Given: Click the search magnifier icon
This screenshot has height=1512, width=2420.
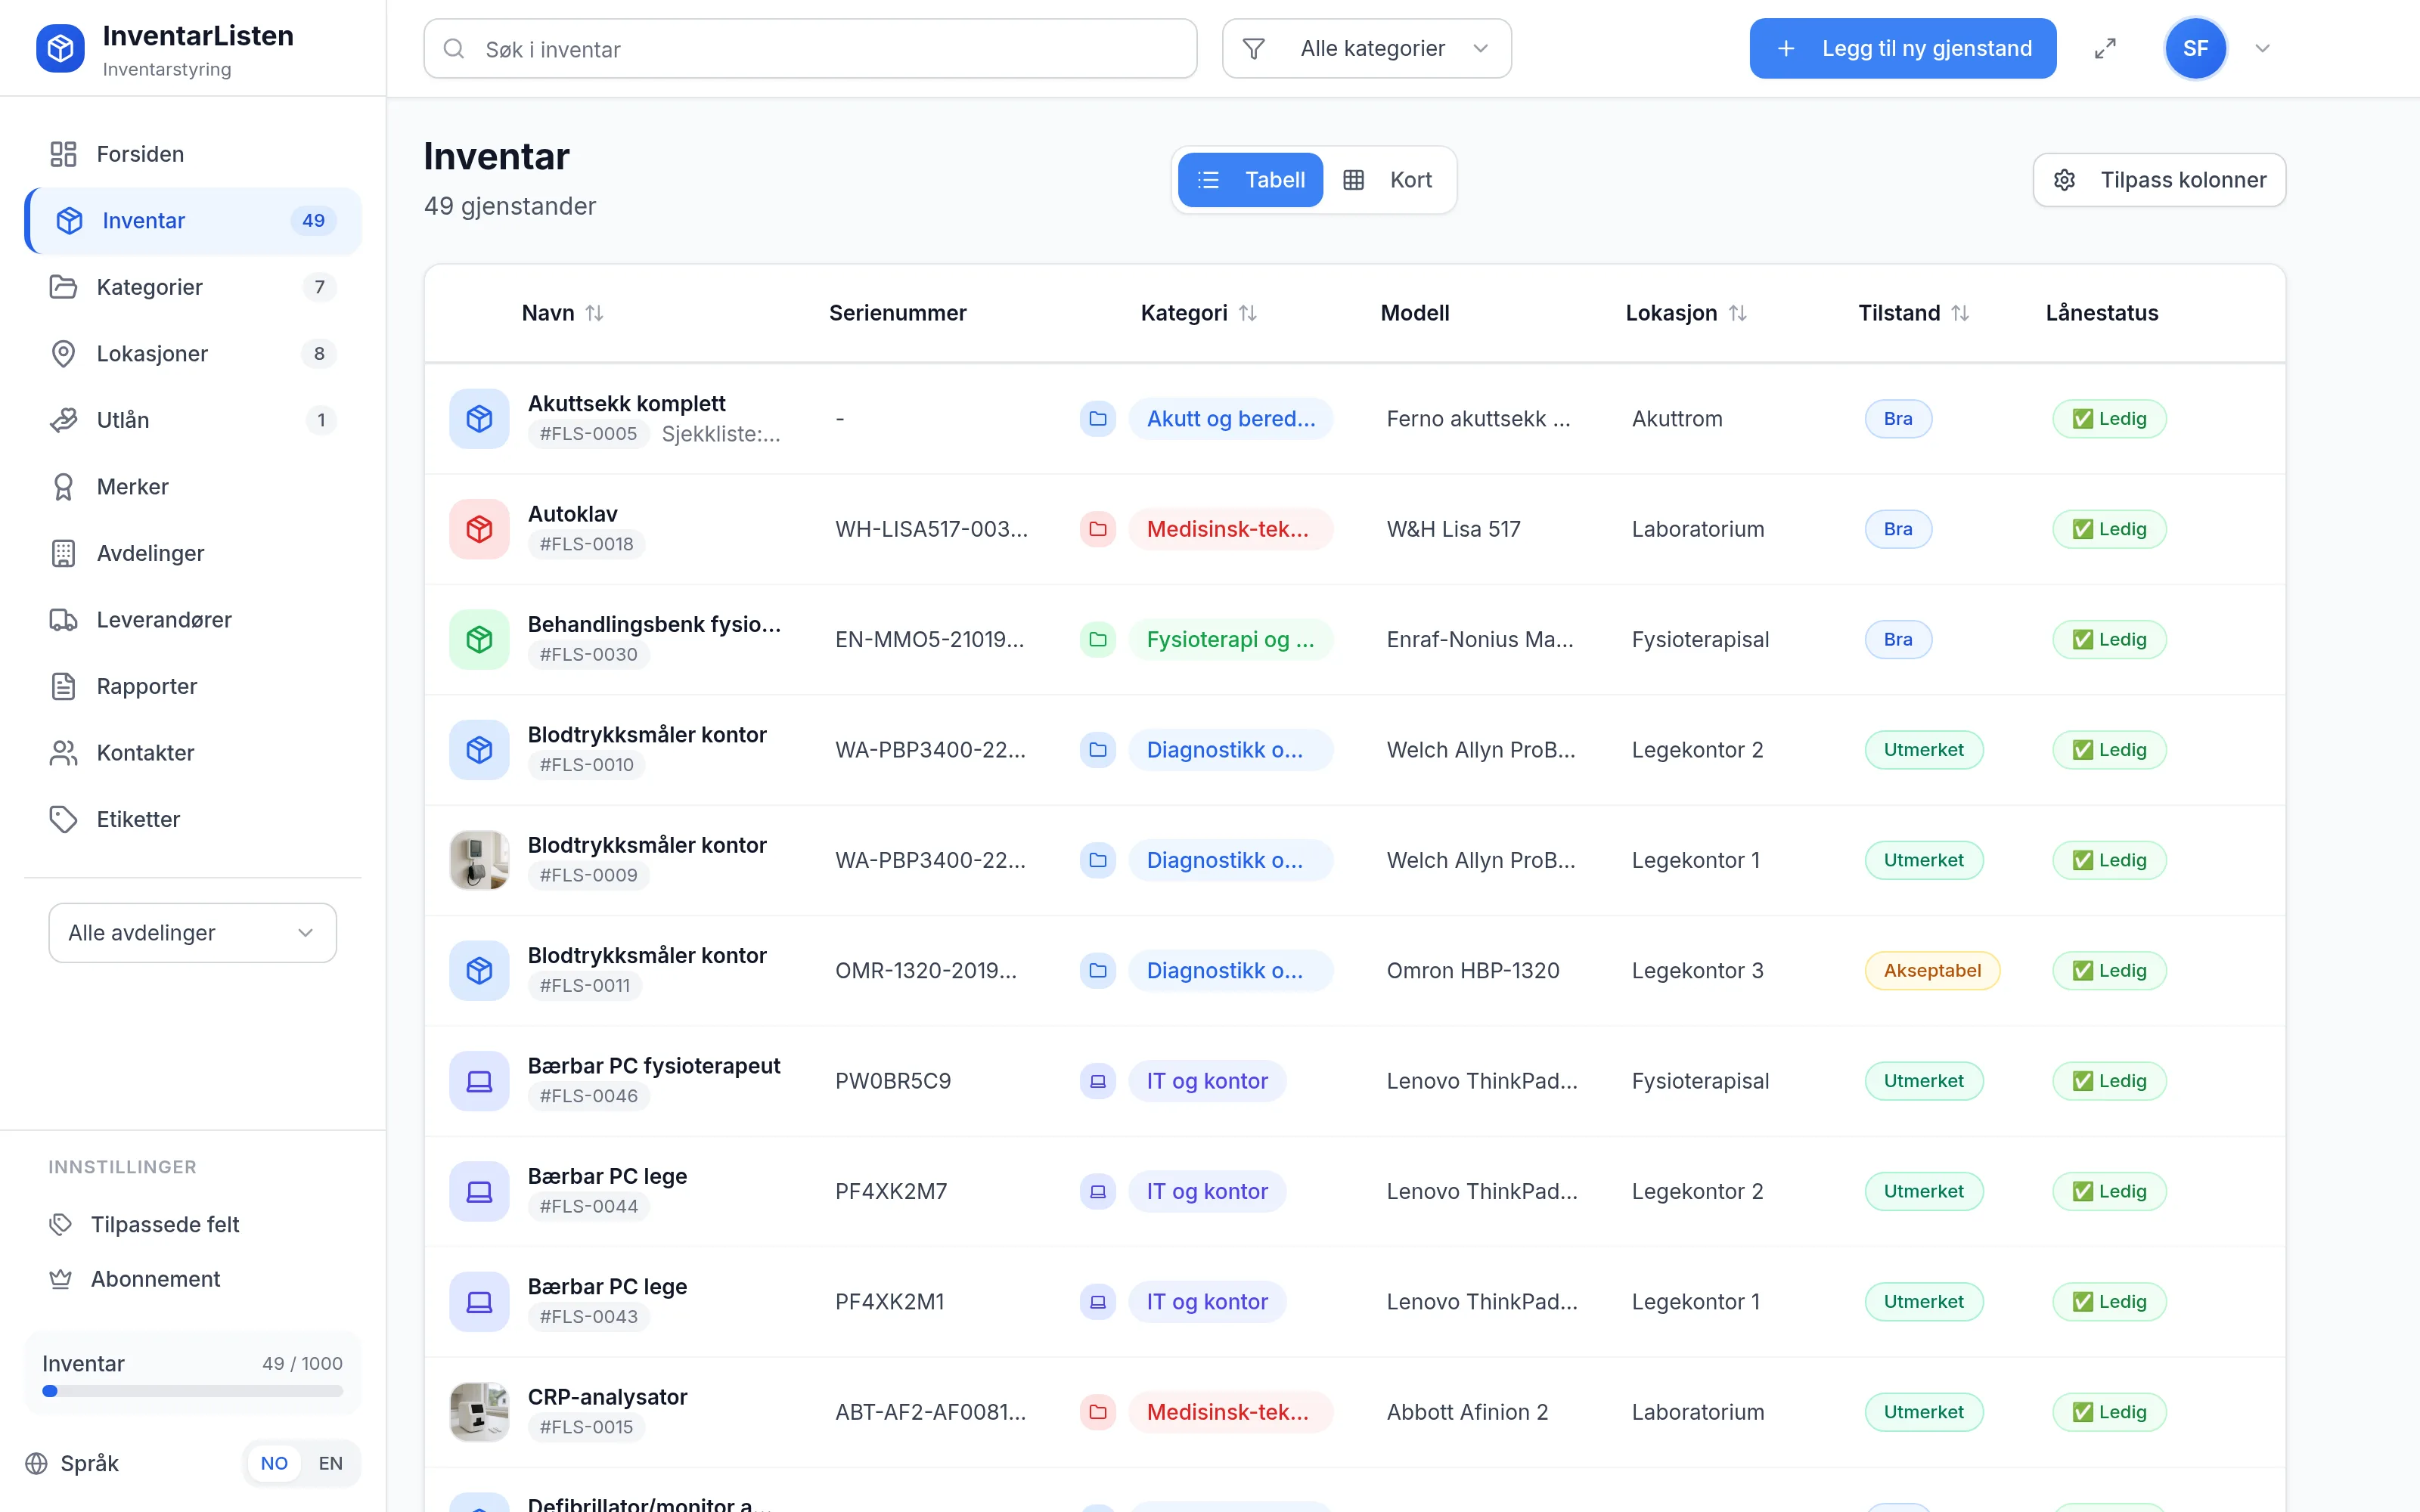Looking at the screenshot, I should click(x=454, y=48).
